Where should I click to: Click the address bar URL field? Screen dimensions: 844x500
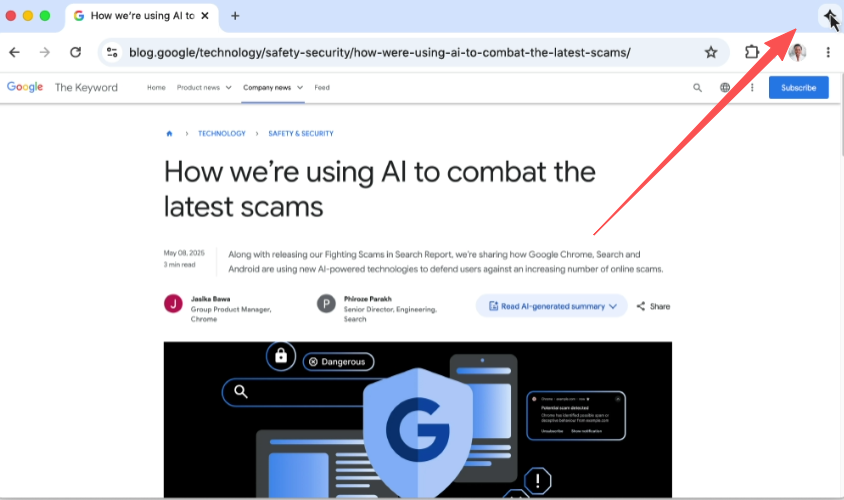pos(379,52)
